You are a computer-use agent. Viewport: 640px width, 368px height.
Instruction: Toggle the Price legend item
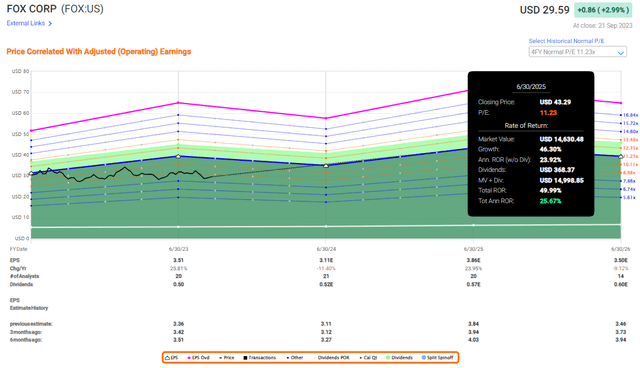click(x=227, y=358)
